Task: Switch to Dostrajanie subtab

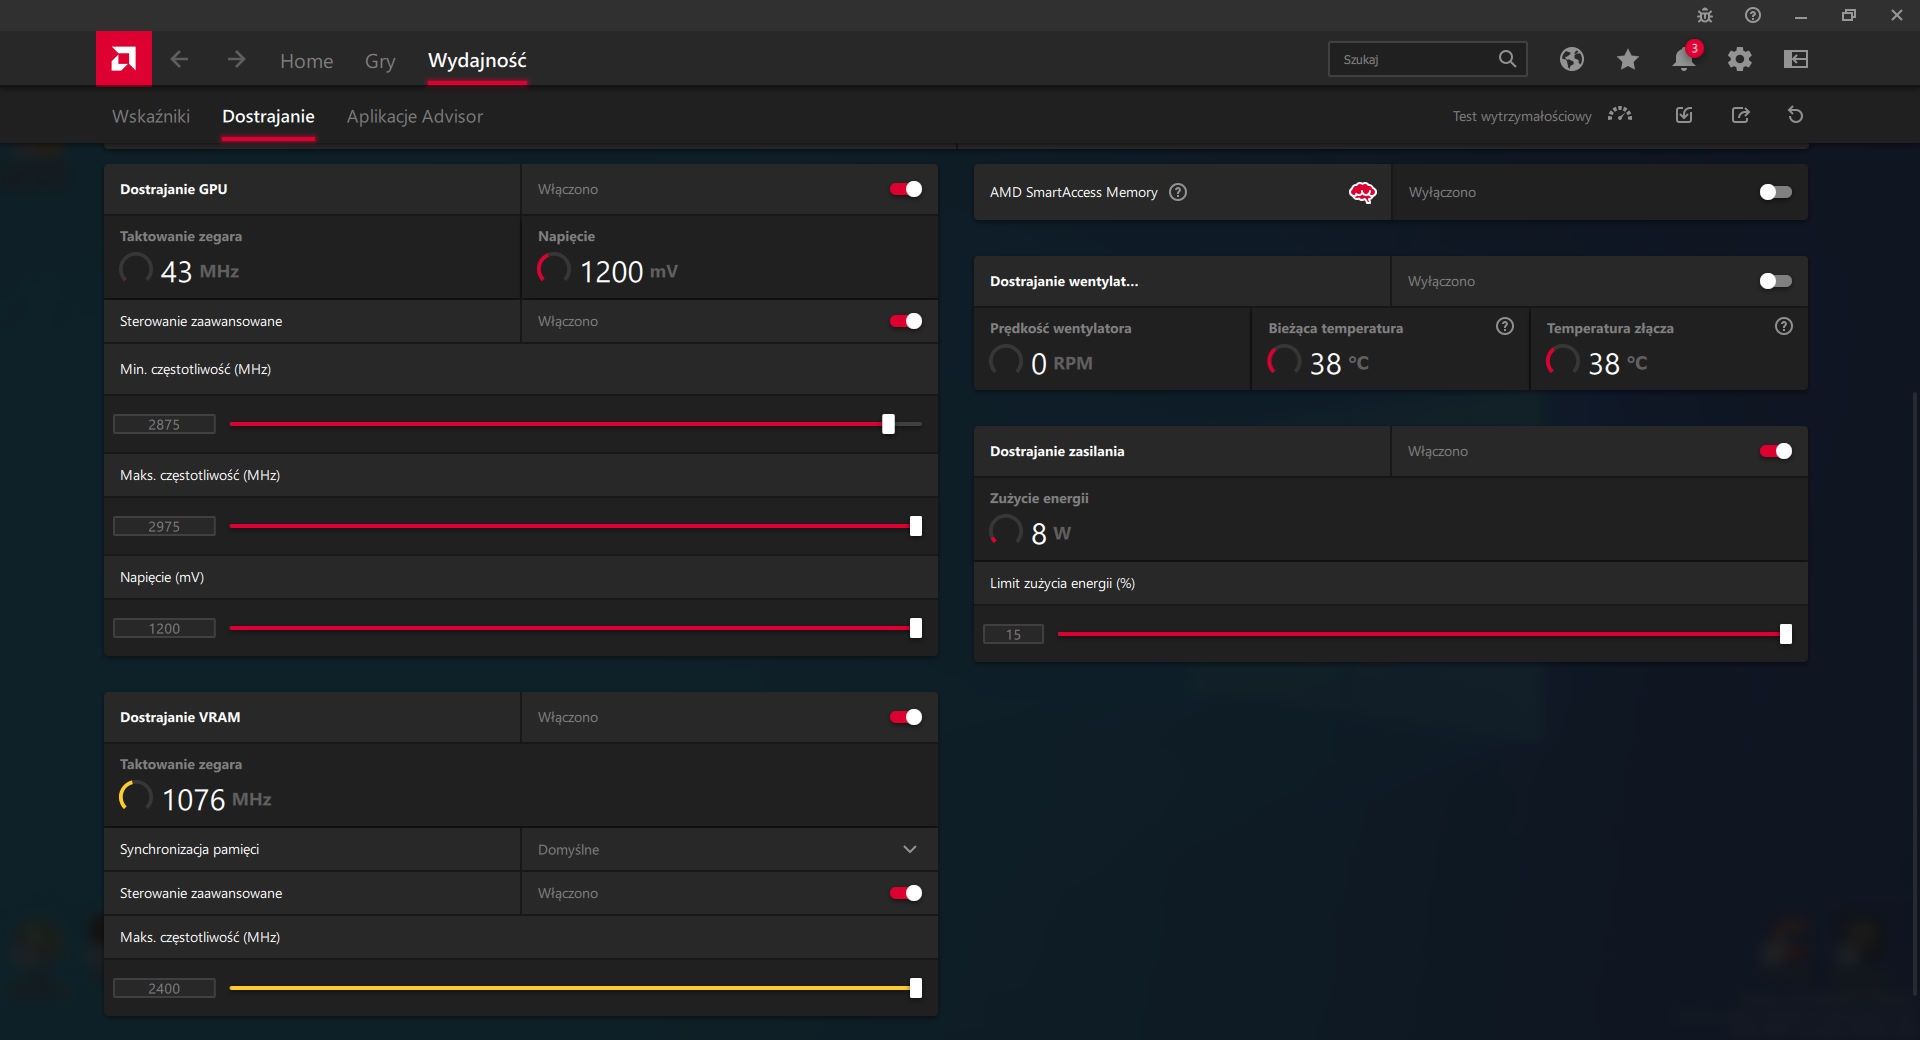Action: click(x=268, y=116)
